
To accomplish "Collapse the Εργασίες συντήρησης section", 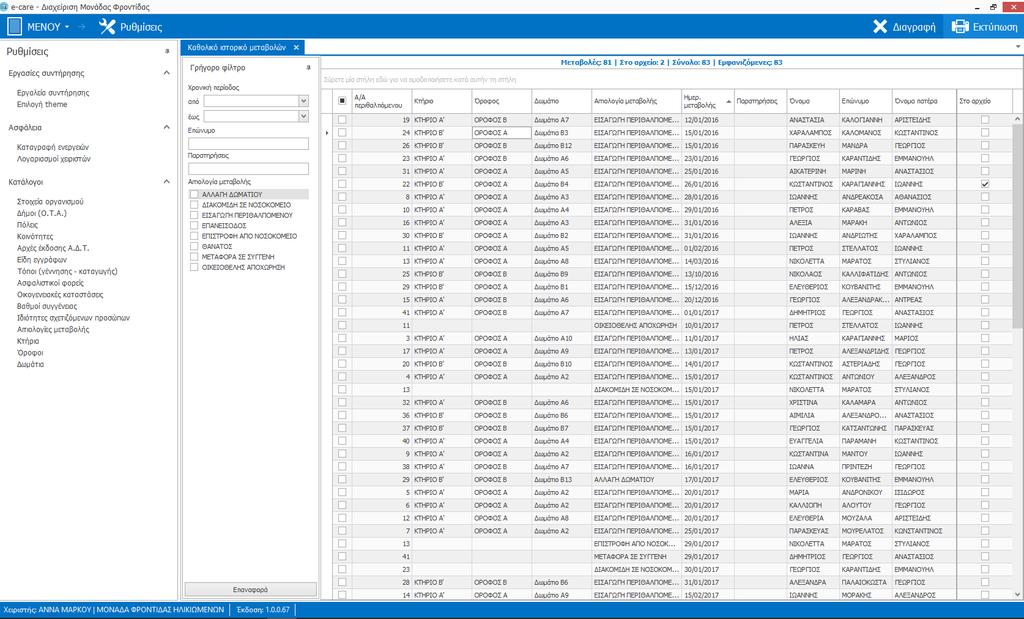I will (x=167, y=73).
